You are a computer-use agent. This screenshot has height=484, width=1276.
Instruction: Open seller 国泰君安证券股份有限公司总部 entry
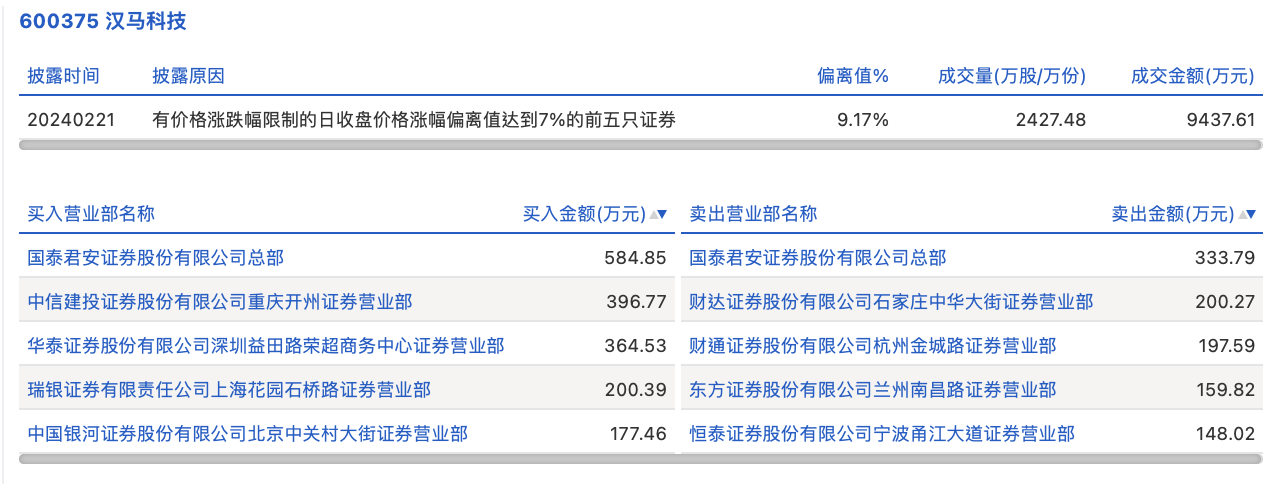[818, 258]
